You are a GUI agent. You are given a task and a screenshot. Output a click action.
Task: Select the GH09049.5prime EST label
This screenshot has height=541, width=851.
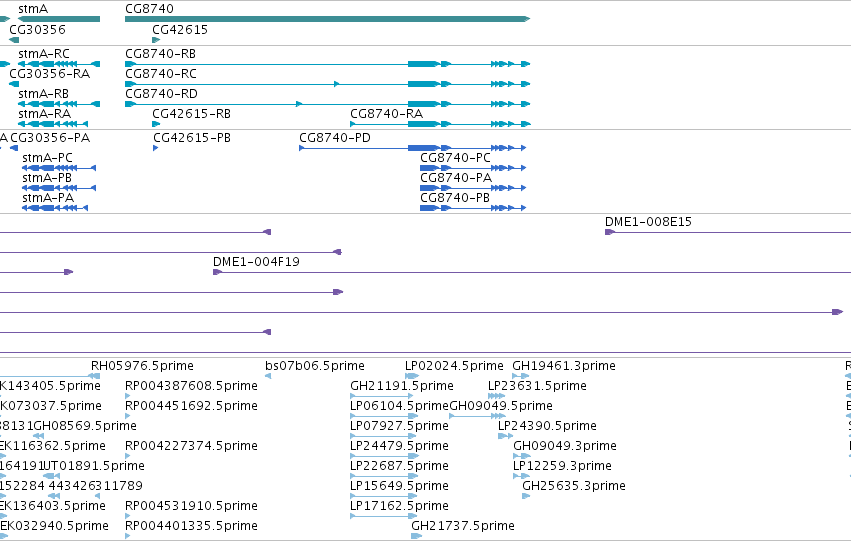point(501,406)
